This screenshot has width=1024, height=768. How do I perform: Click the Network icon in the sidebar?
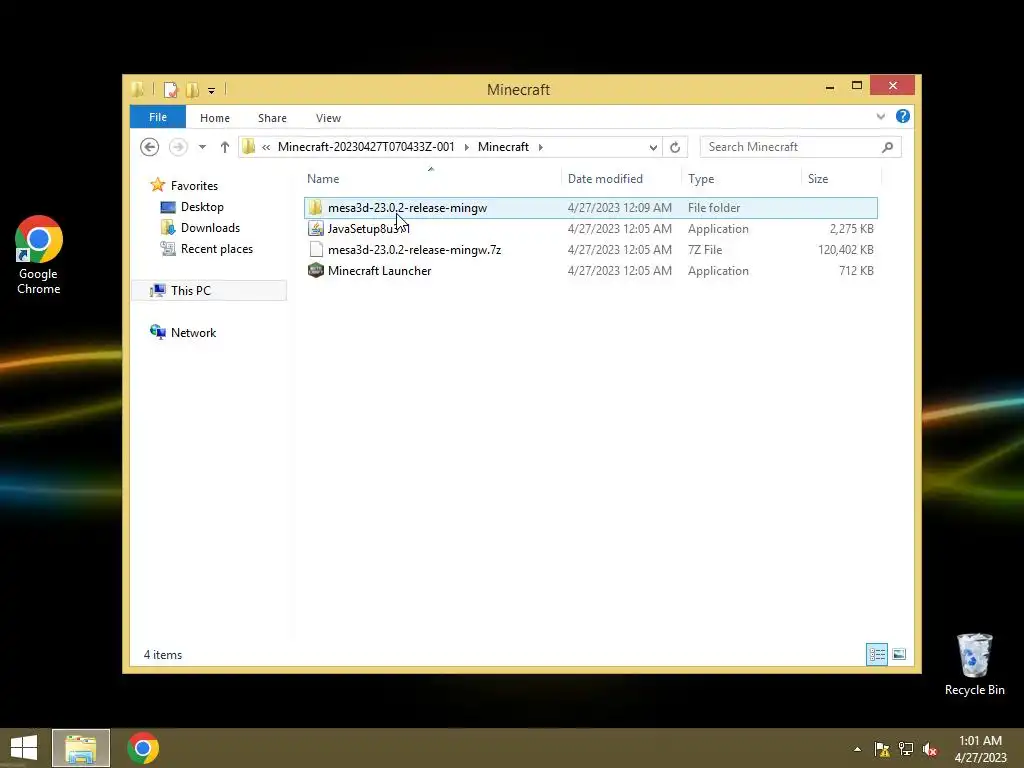pos(157,332)
